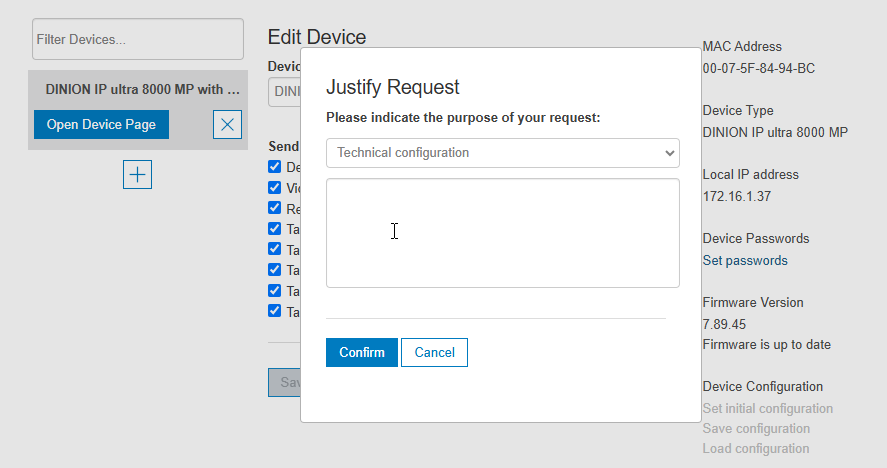The width and height of the screenshot is (887, 468).
Task: Open Device Page for the camera
Action: [x=101, y=125]
